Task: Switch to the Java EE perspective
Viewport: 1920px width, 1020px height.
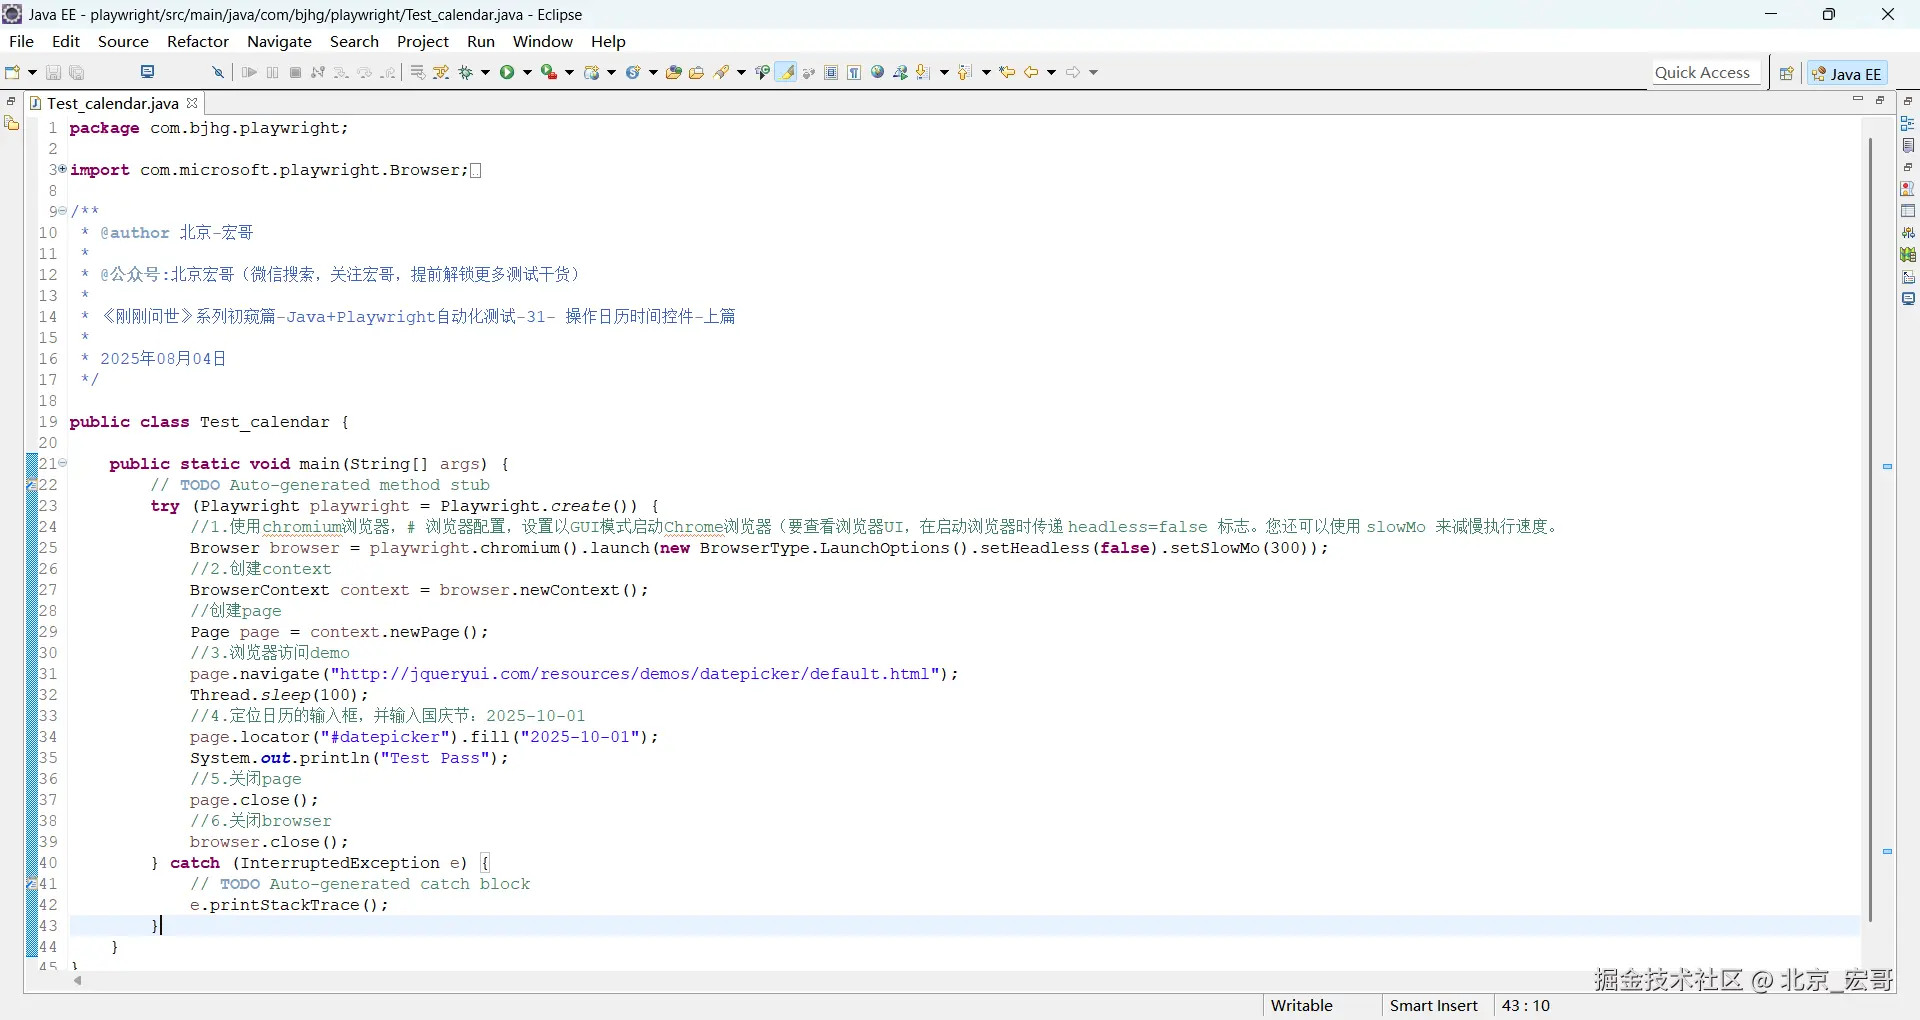Action: (x=1847, y=73)
